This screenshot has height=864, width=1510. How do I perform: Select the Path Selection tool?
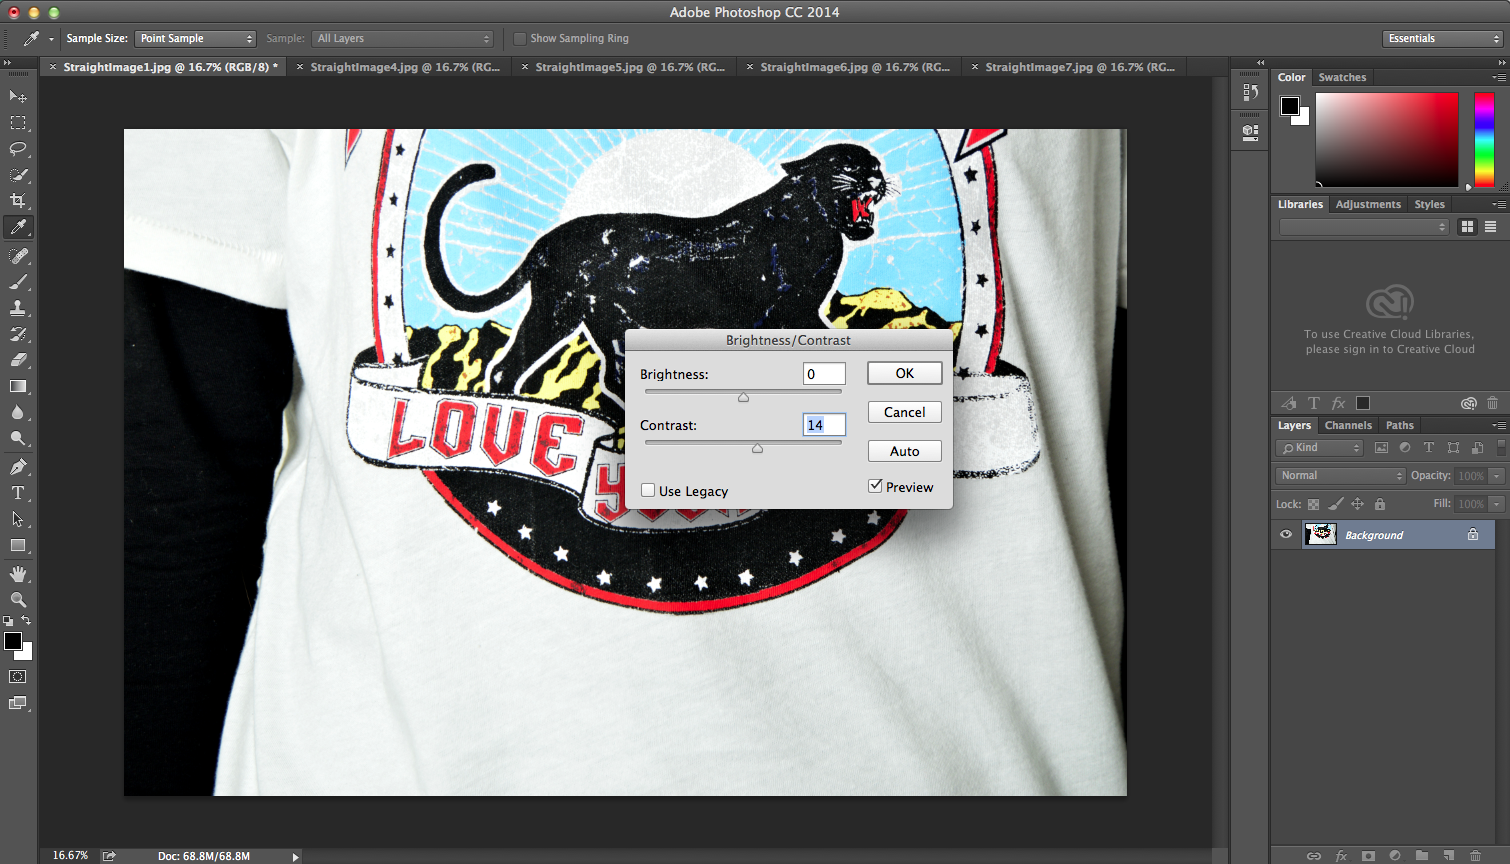(x=18, y=519)
